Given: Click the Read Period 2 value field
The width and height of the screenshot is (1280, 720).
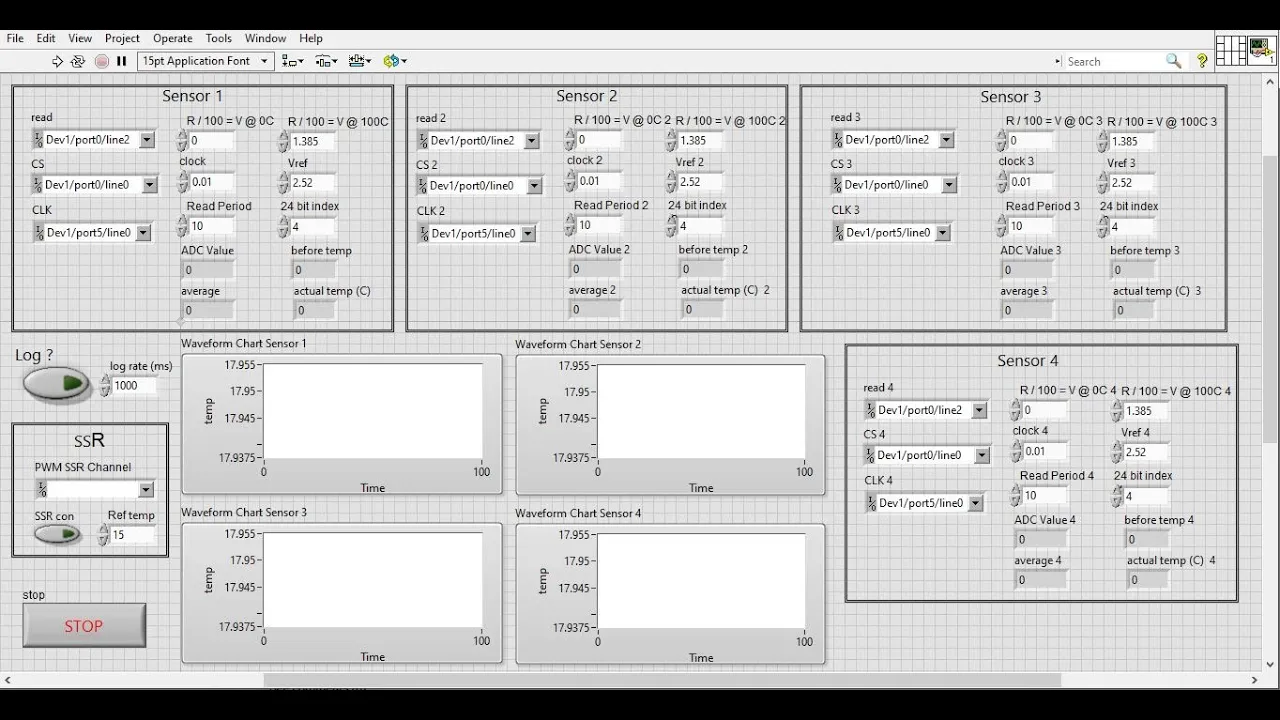Looking at the screenshot, I should click(599, 225).
